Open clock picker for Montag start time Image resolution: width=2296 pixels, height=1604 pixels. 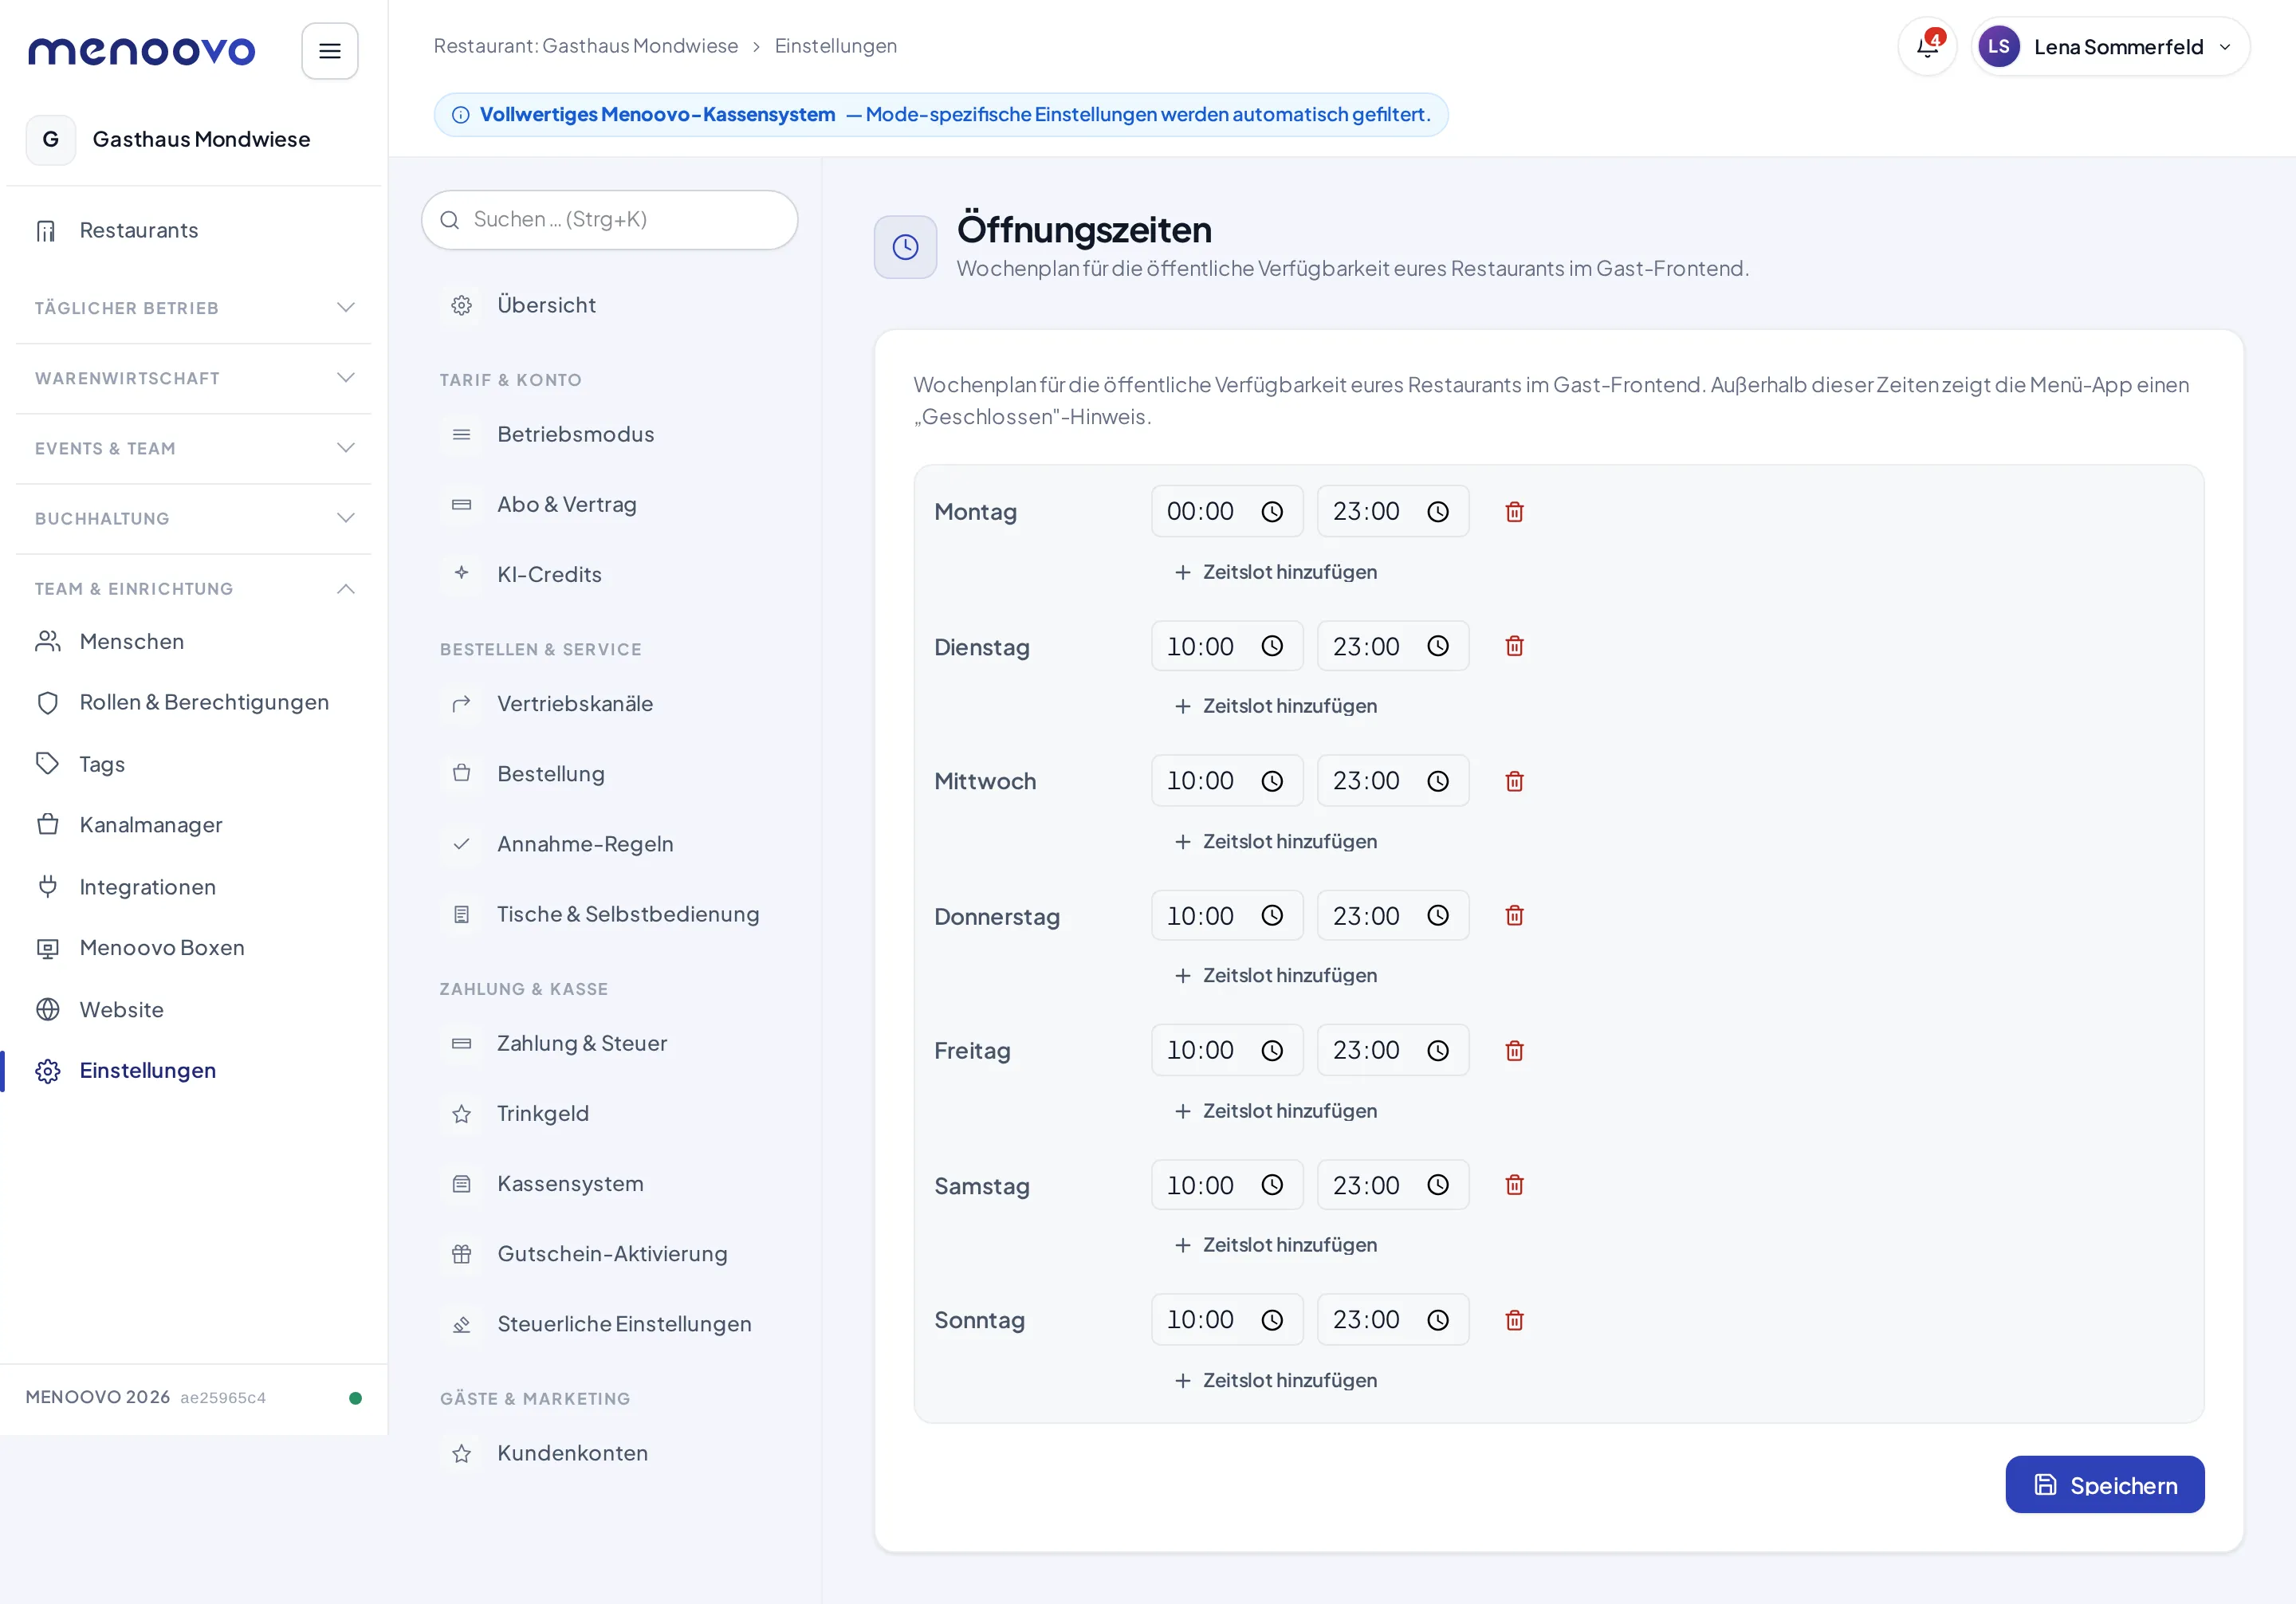click(1272, 512)
